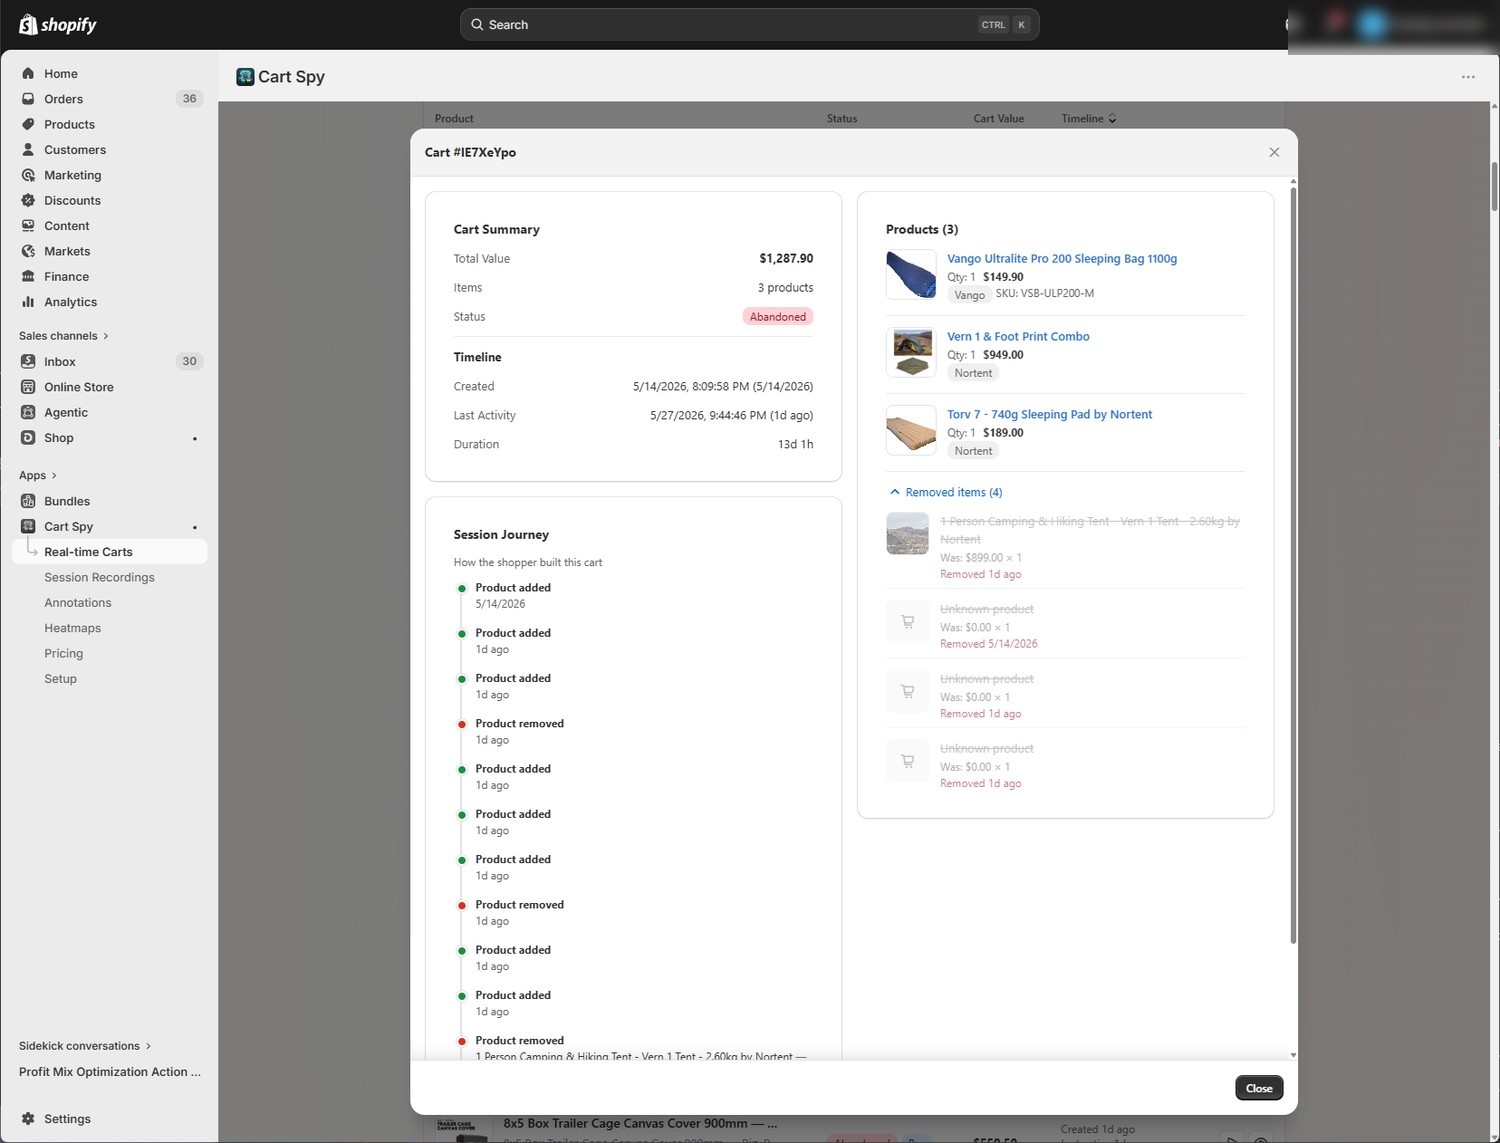Click the Removed 5/14/2026 label
This screenshot has width=1500, height=1143.
point(989,644)
